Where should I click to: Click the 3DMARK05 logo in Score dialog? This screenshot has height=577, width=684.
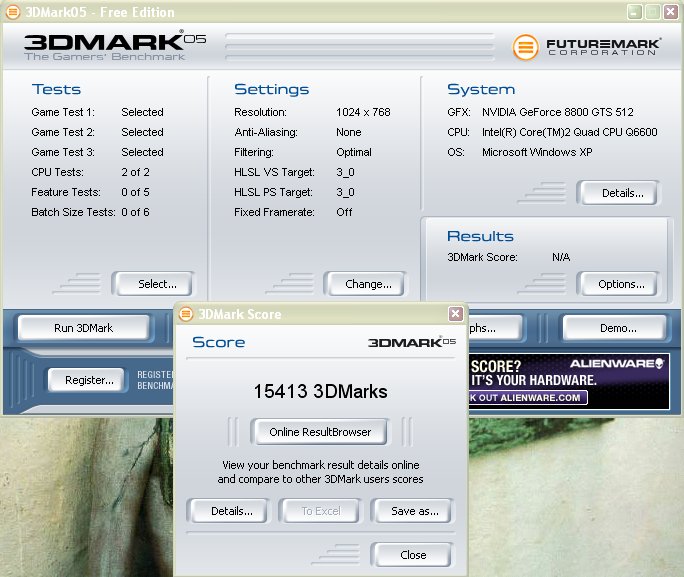[411, 342]
